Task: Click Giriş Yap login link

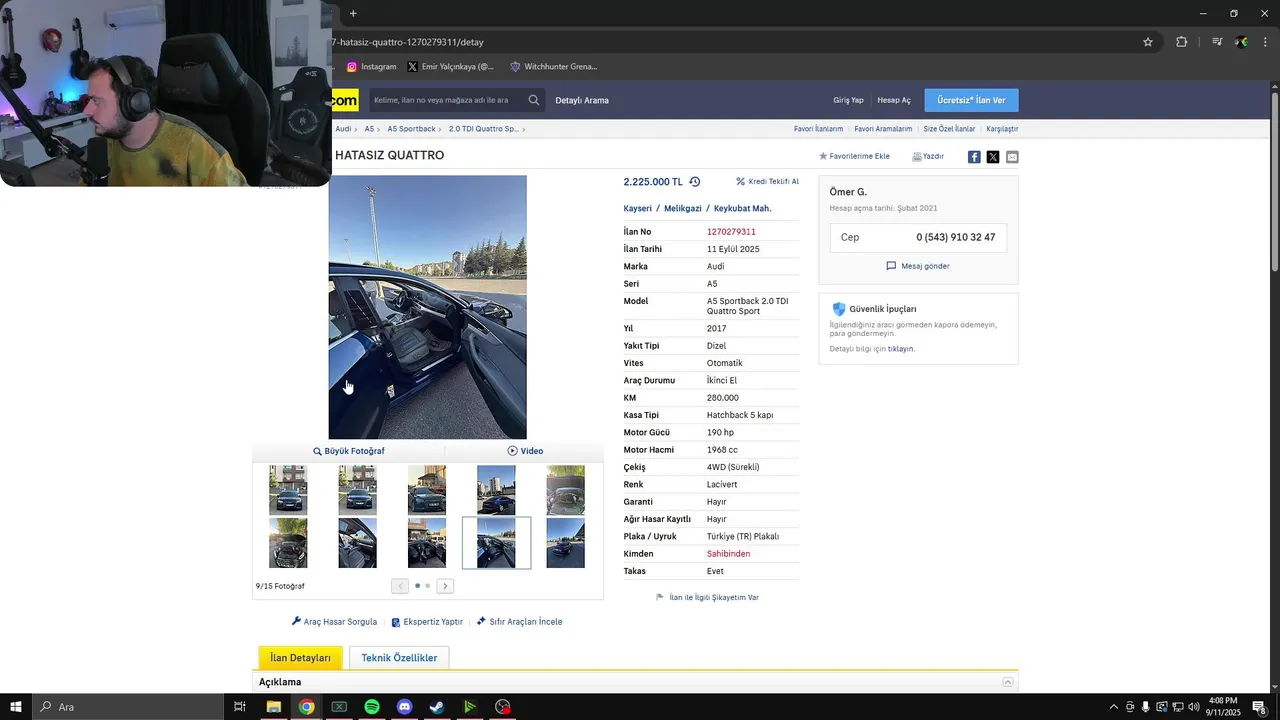Action: click(848, 100)
